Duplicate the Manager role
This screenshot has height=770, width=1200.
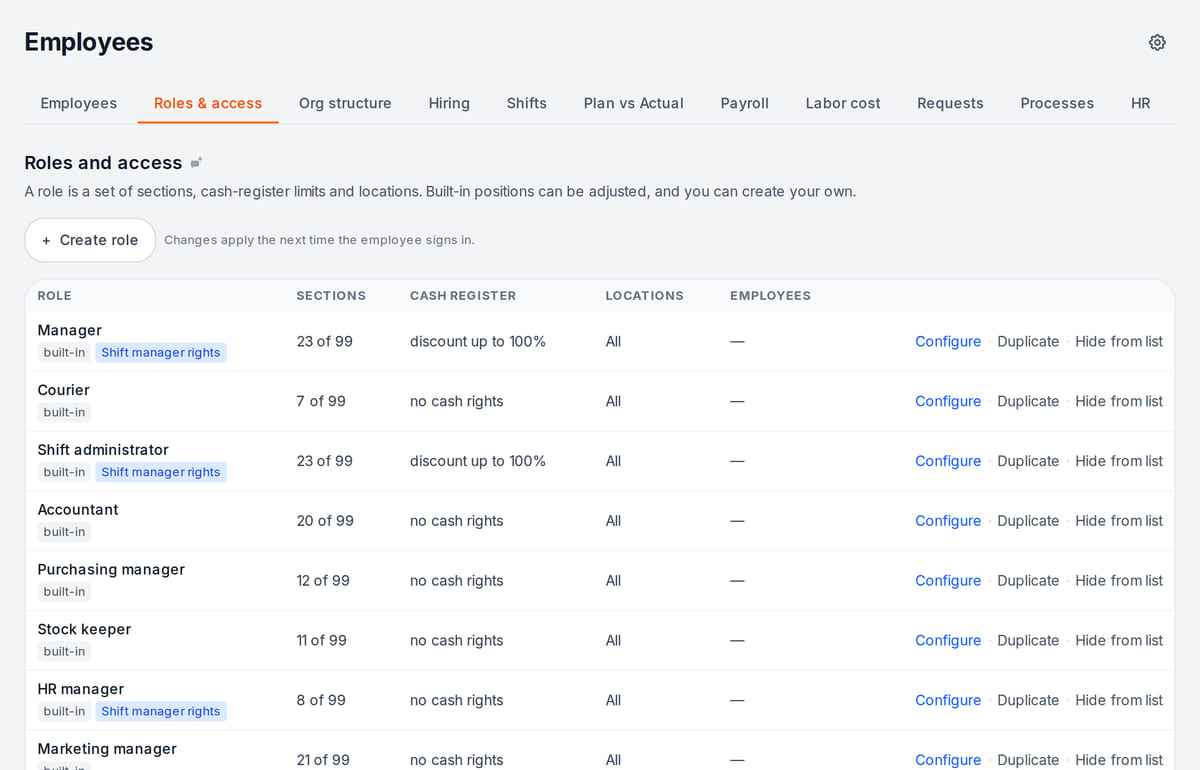click(x=1028, y=341)
